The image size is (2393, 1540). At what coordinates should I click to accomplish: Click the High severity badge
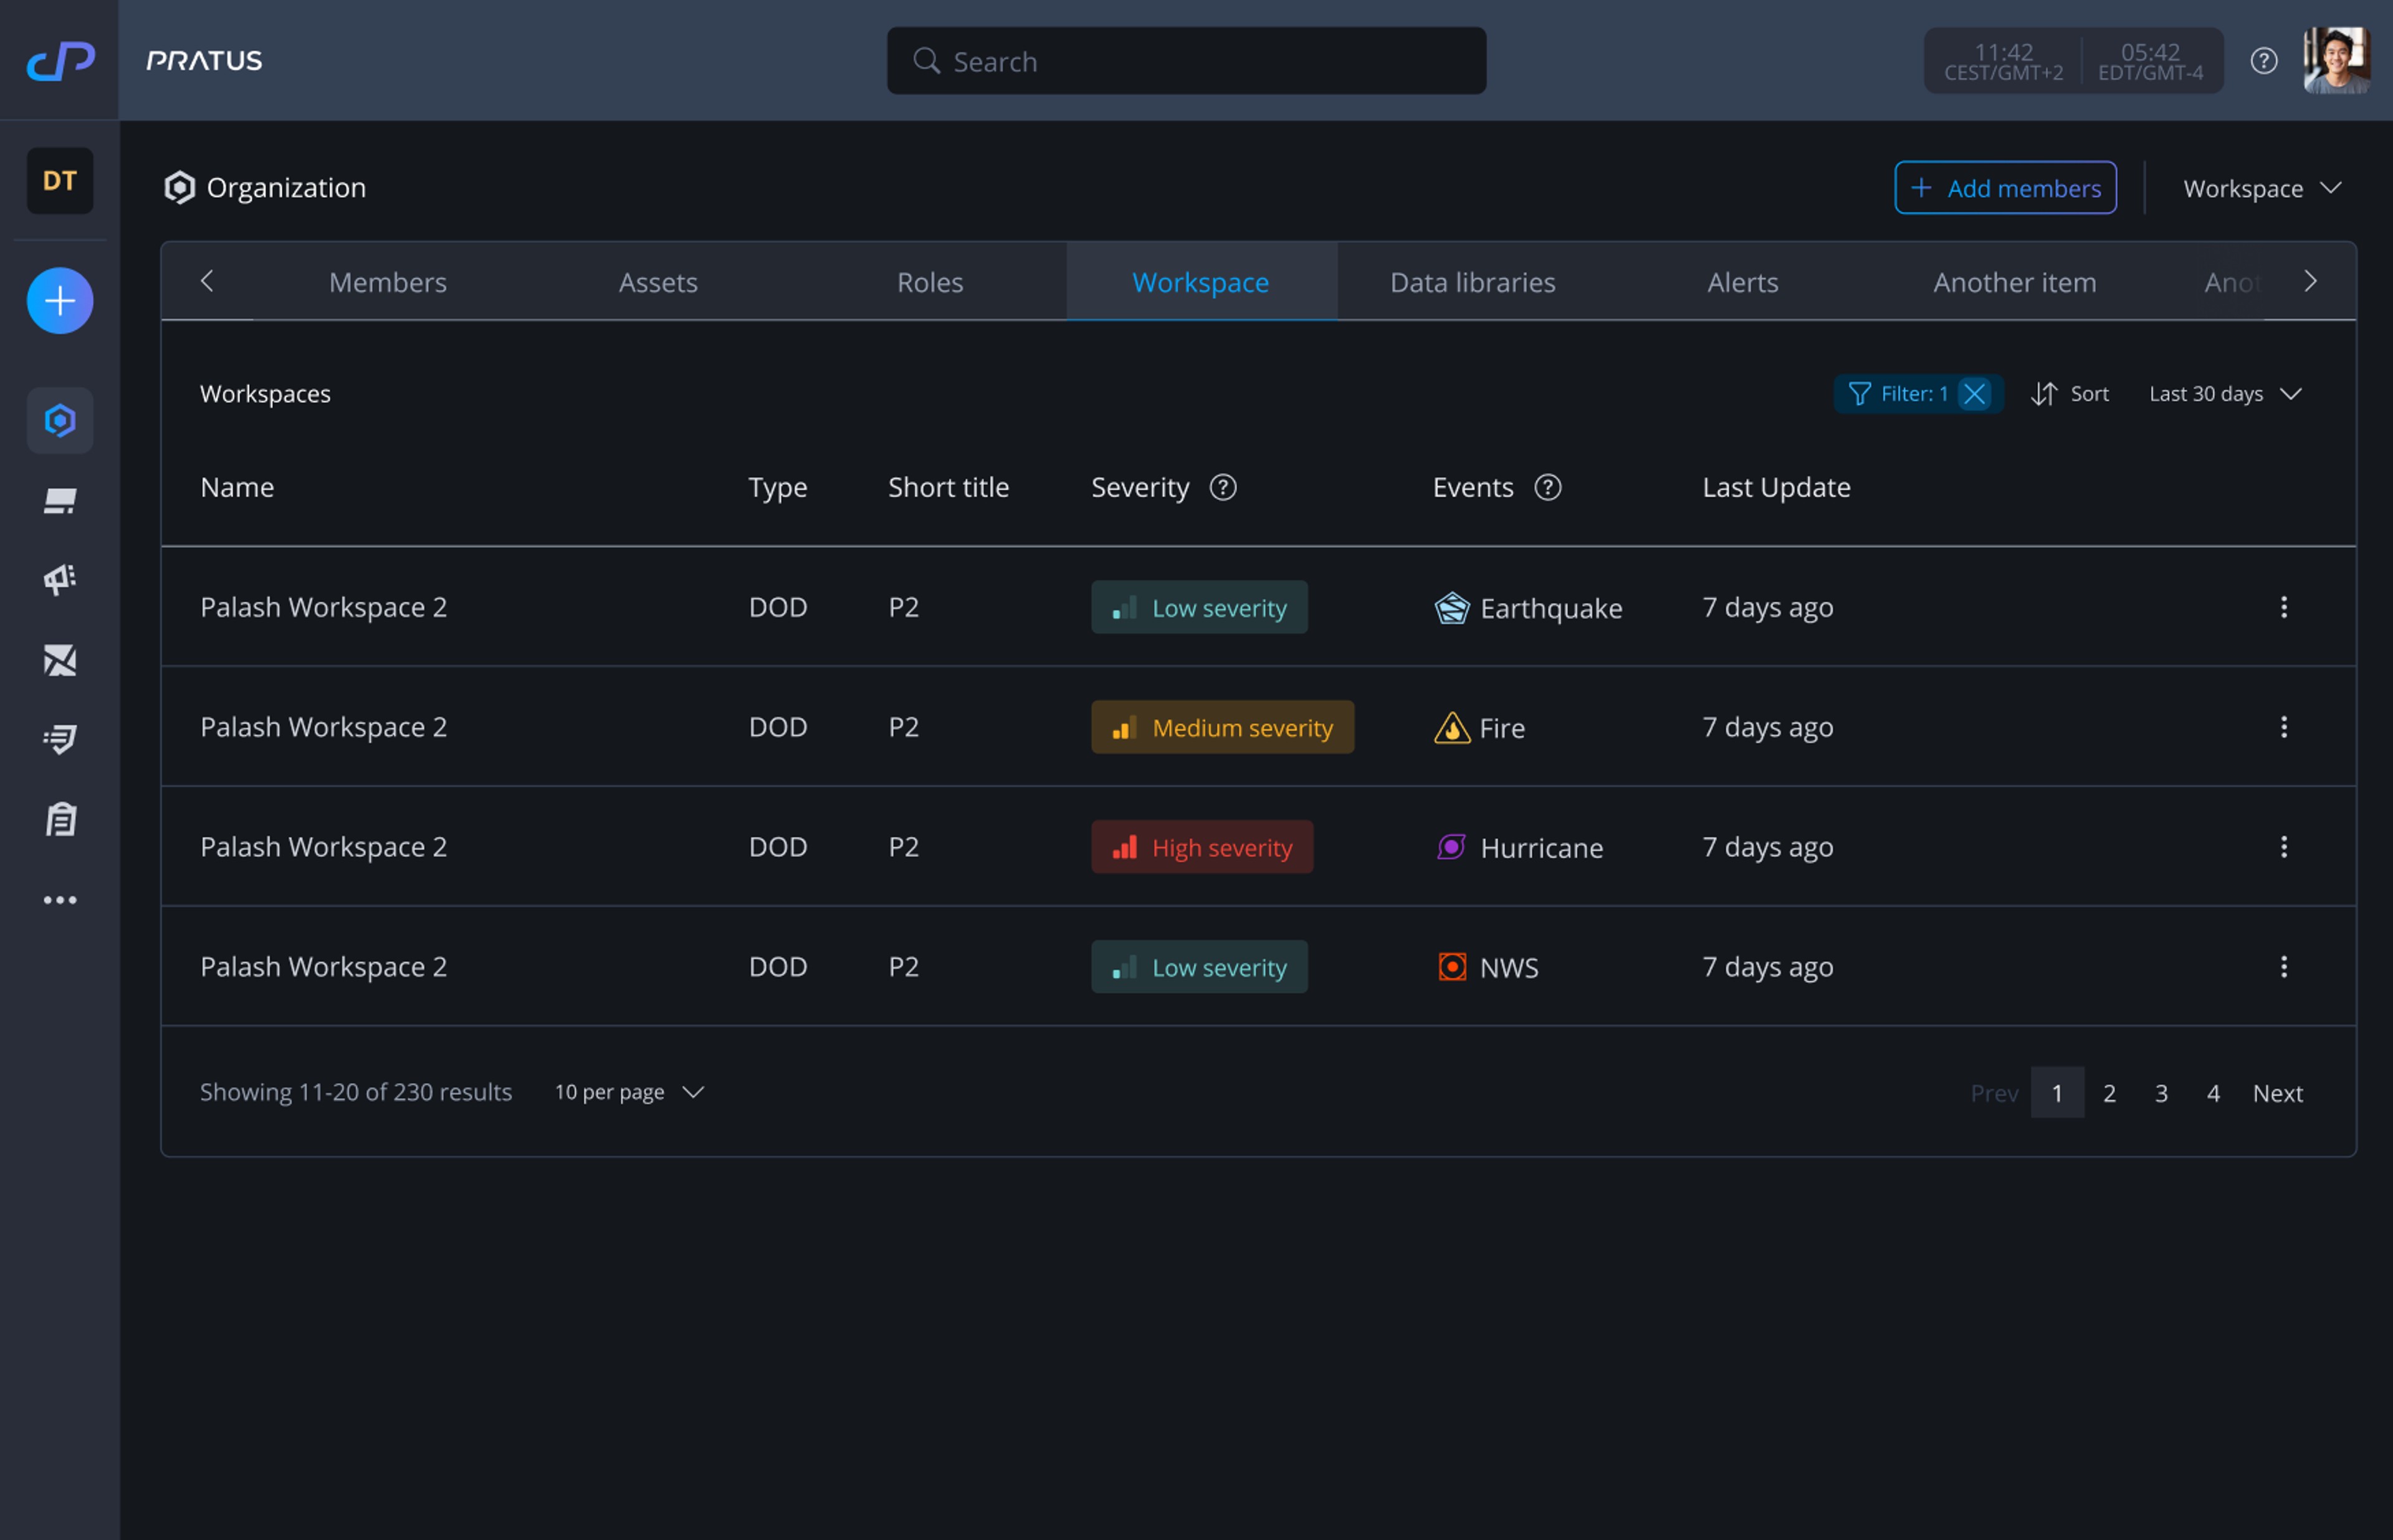tap(1202, 847)
